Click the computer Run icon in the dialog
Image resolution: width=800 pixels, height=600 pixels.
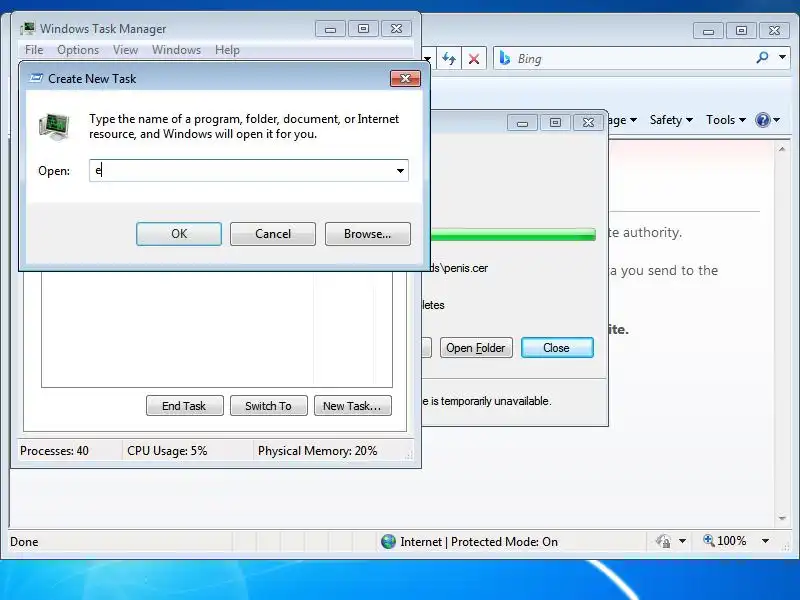click(x=54, y=127)
